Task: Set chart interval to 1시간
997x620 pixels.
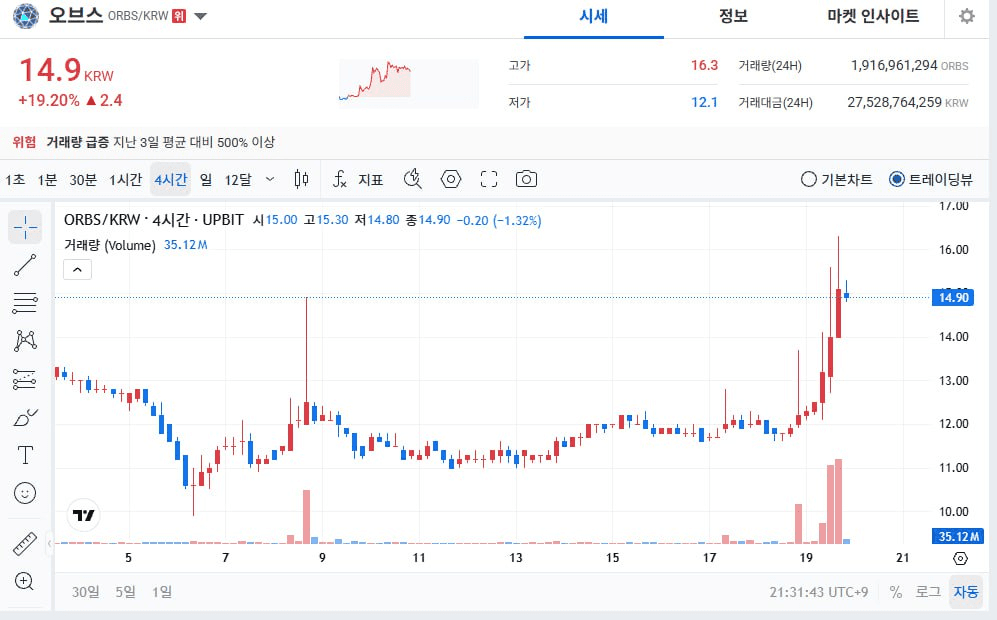Action: 125,180
